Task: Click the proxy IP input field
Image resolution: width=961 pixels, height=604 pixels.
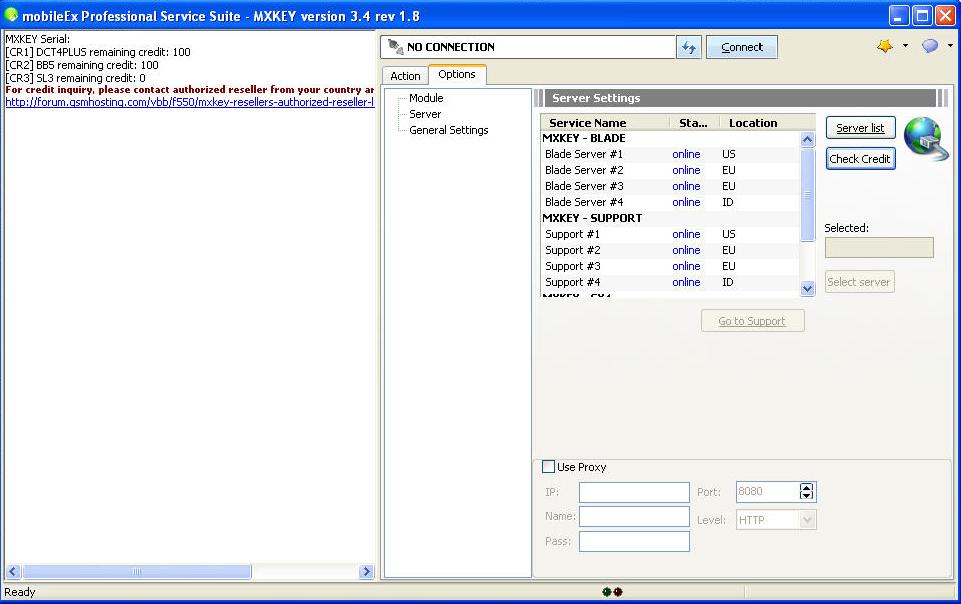Action: pyautogui.click(x=634, y=492)
